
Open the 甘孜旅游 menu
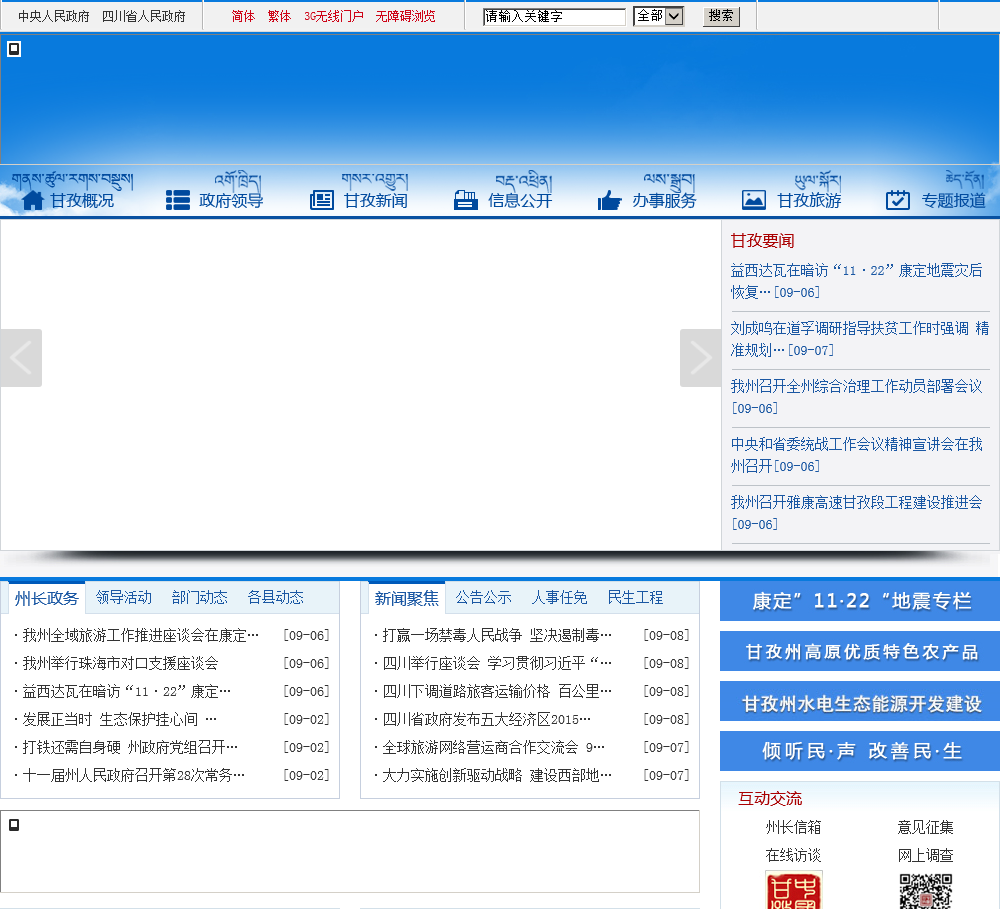pos(809,200)
